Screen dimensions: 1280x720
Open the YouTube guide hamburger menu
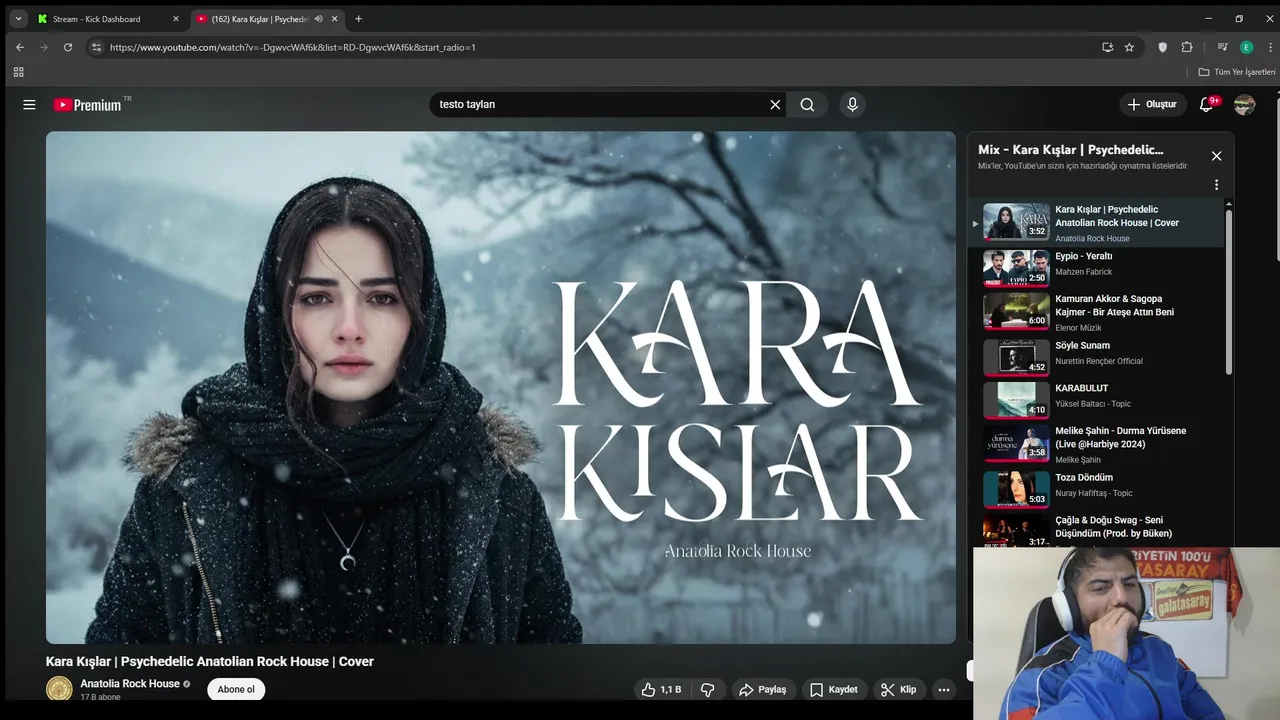coord(29,104)
